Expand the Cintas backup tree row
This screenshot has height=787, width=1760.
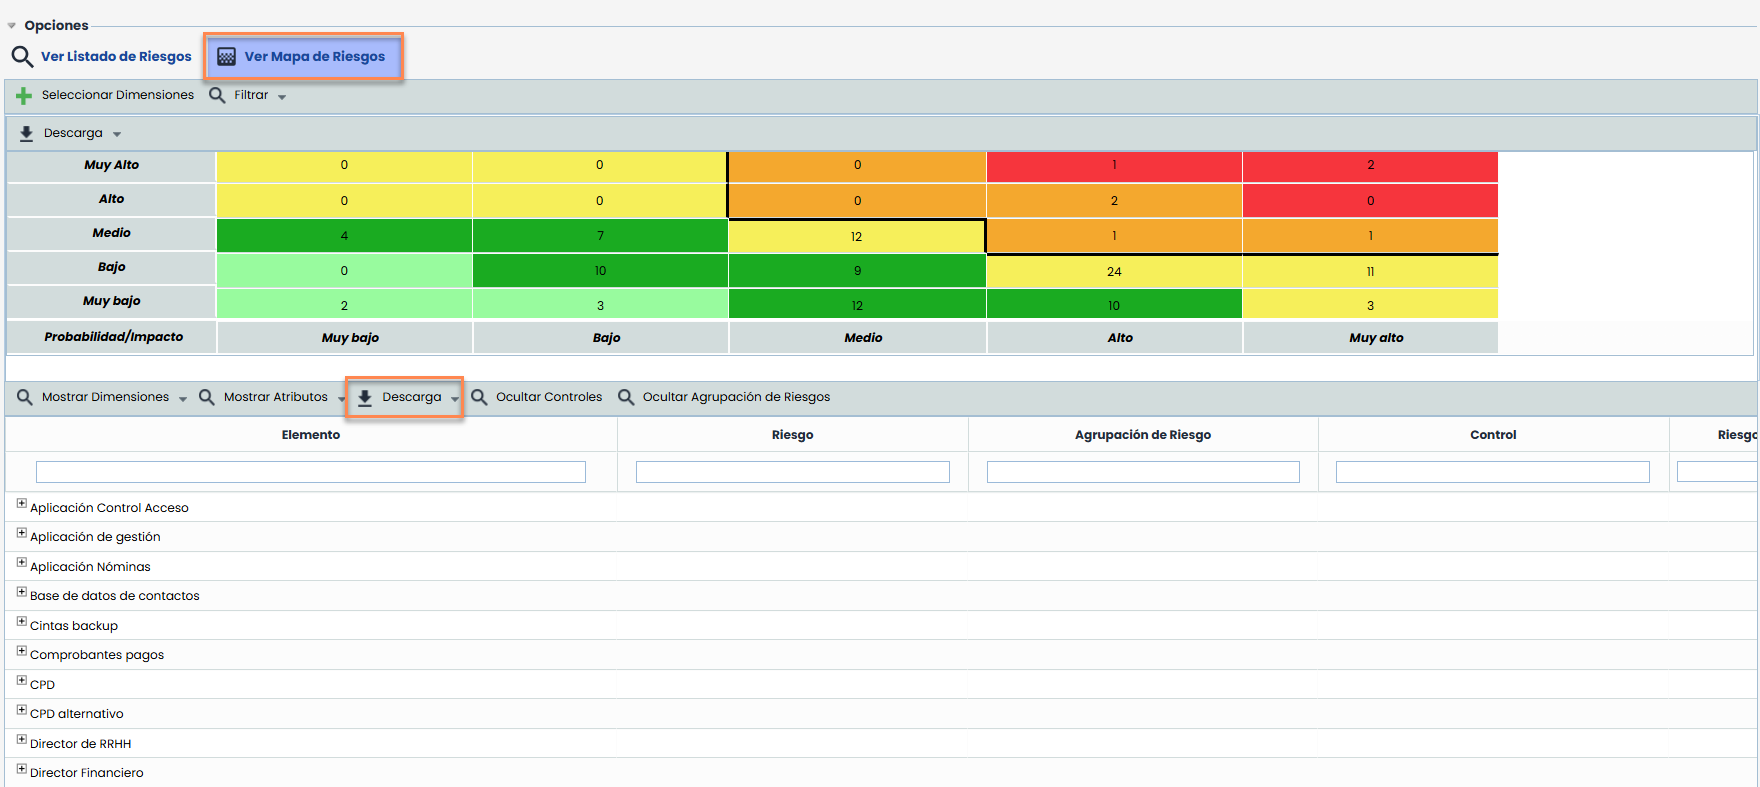point(22,622)
